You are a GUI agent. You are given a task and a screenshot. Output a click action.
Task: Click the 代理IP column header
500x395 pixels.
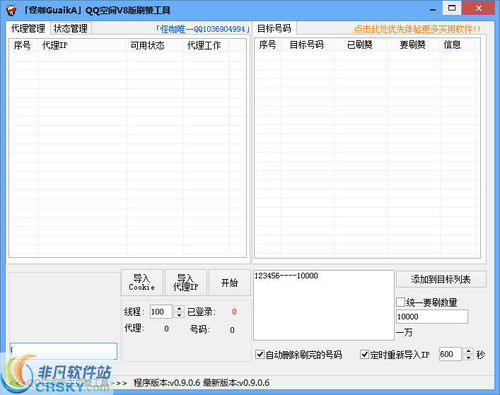coord(82,45)
